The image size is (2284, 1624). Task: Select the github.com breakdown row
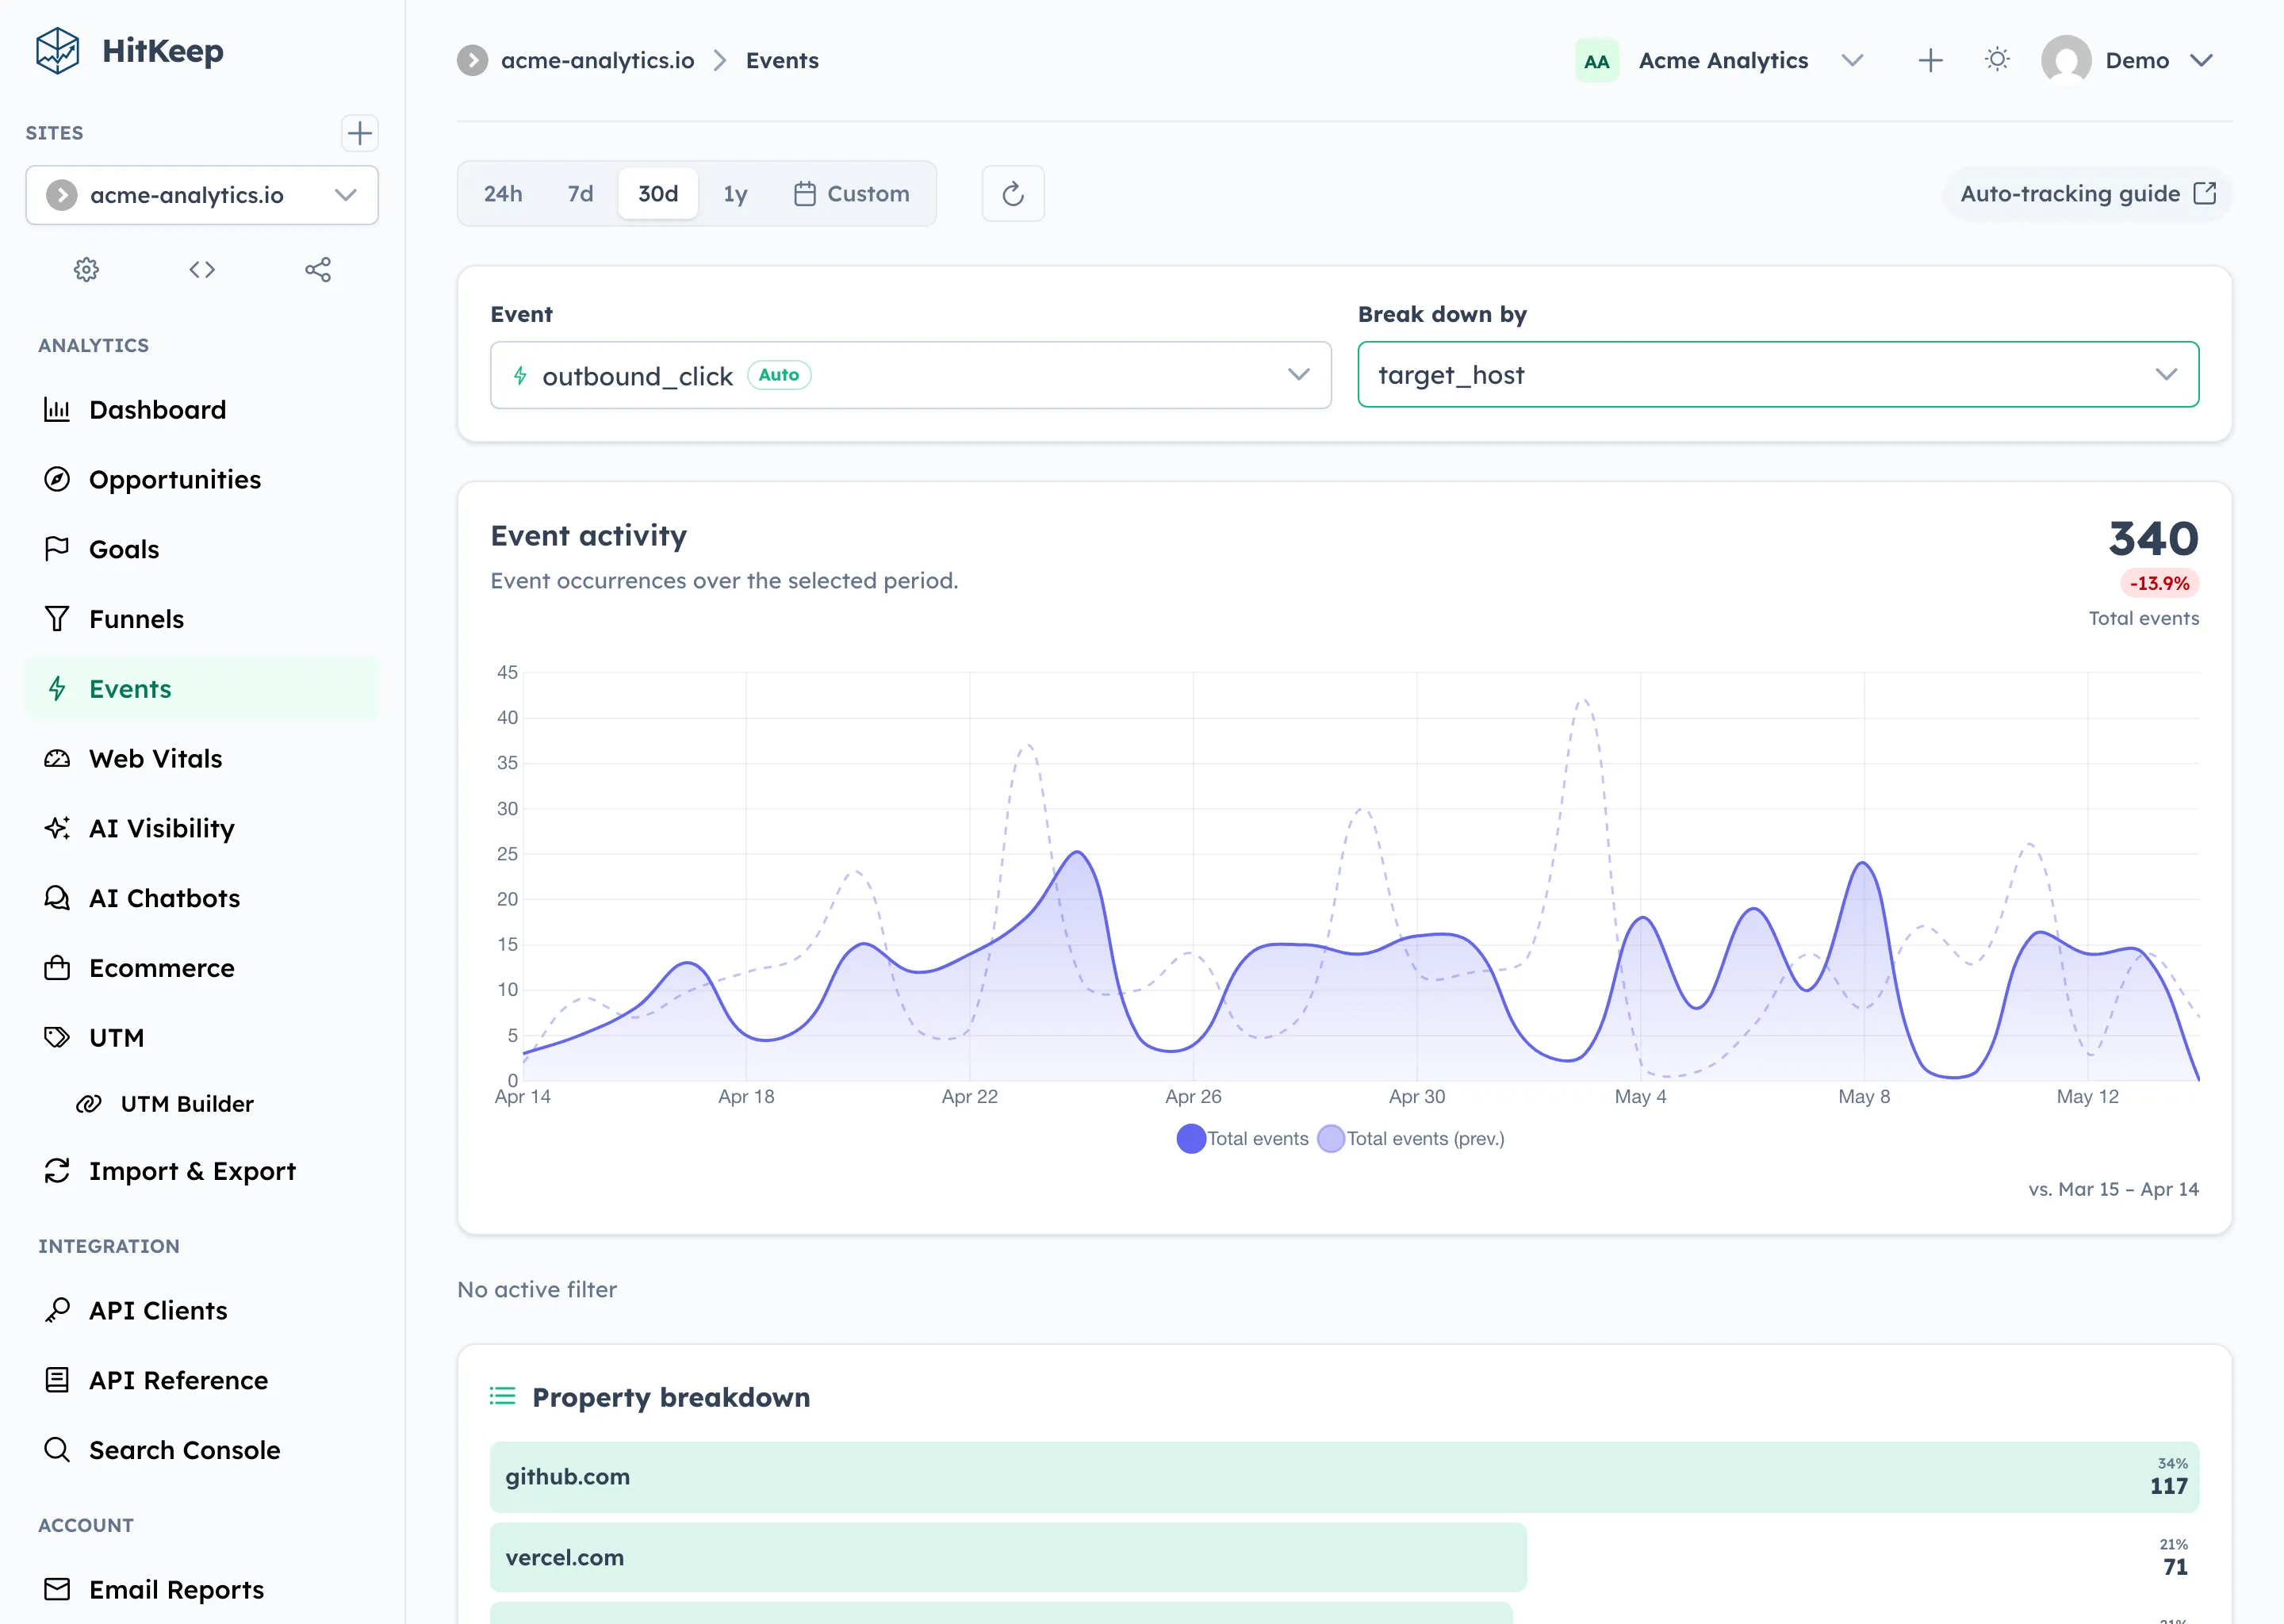point(1344,1476)
